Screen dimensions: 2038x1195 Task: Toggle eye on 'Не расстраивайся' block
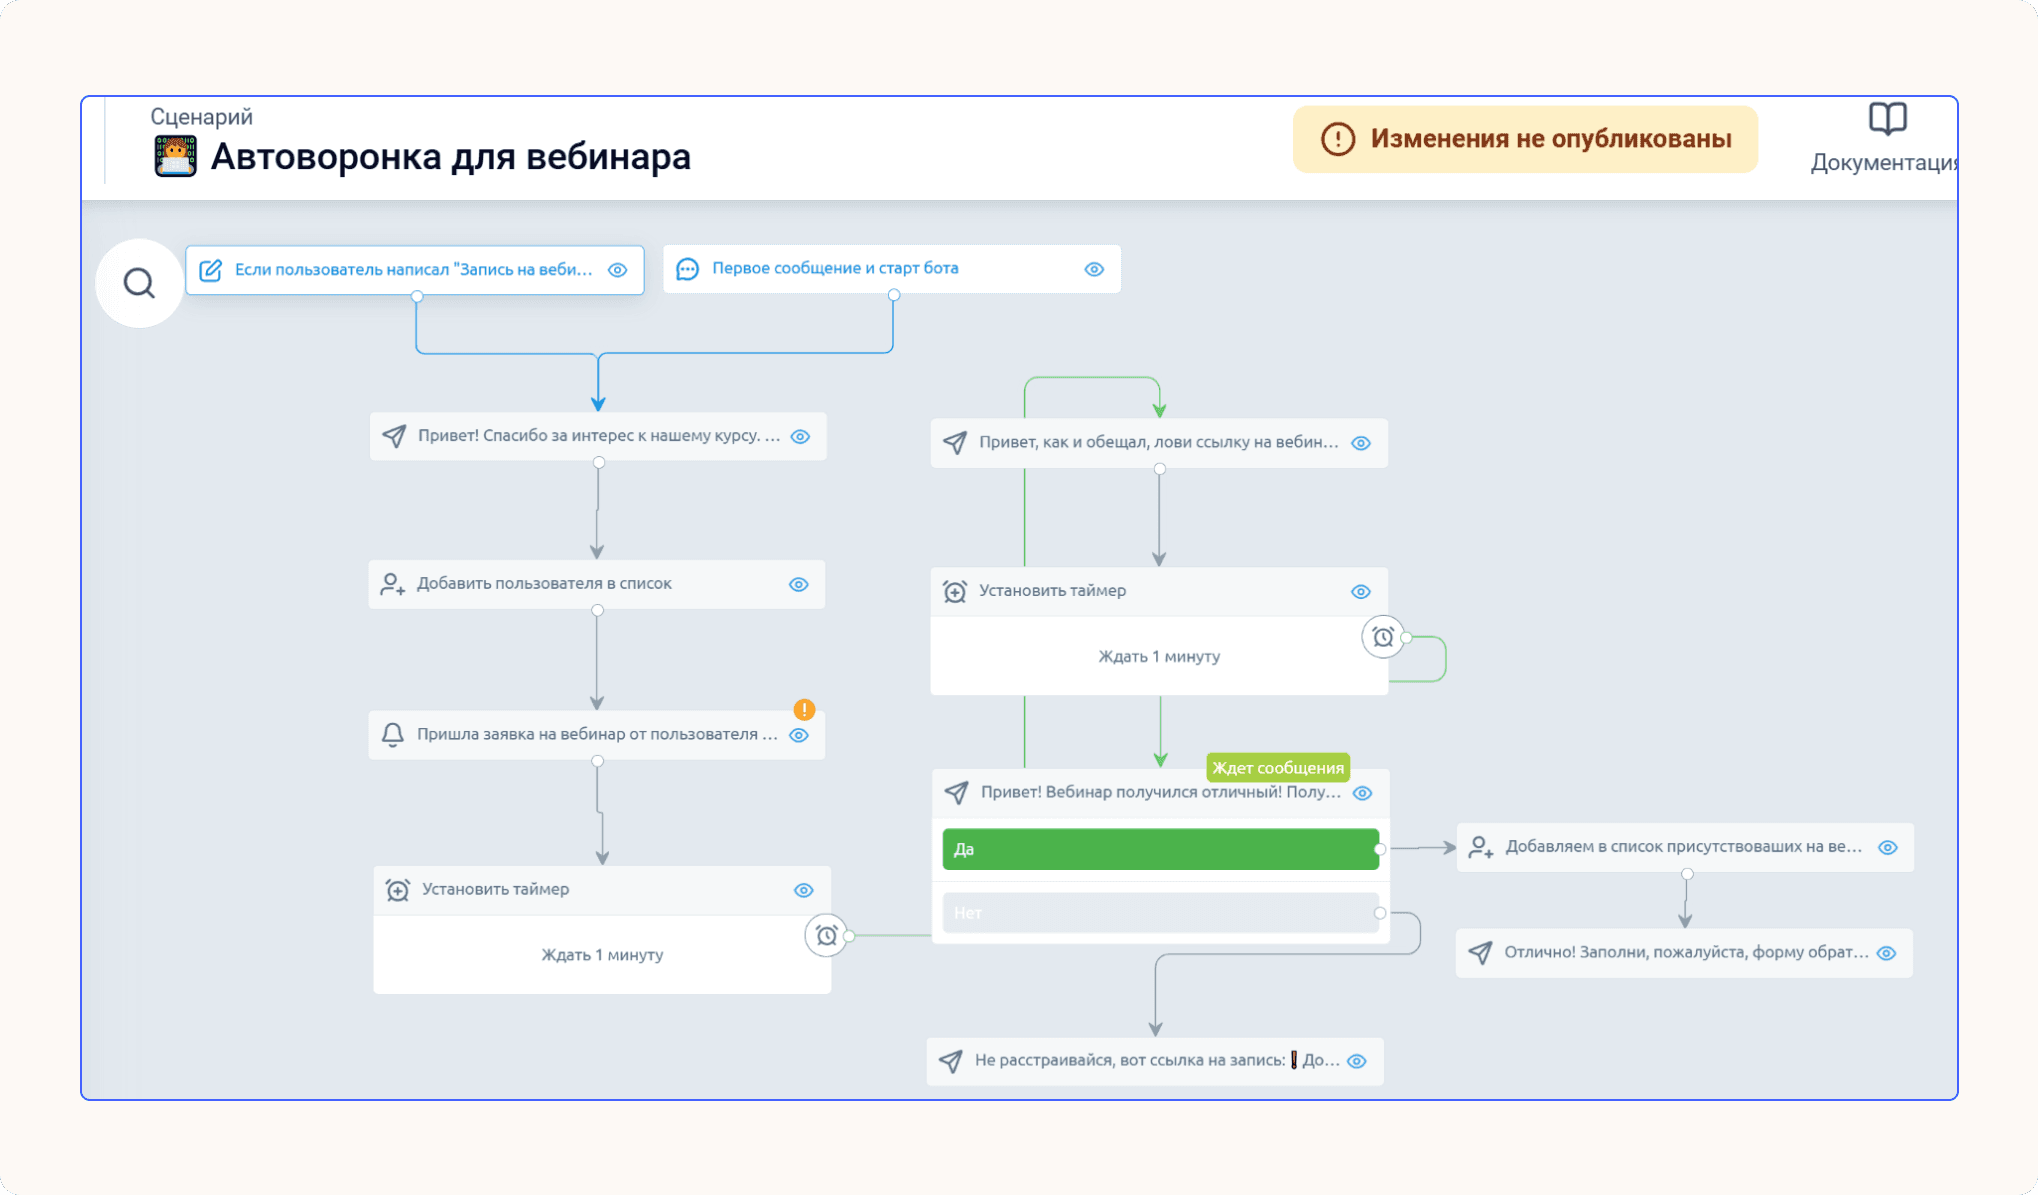1356,1061
